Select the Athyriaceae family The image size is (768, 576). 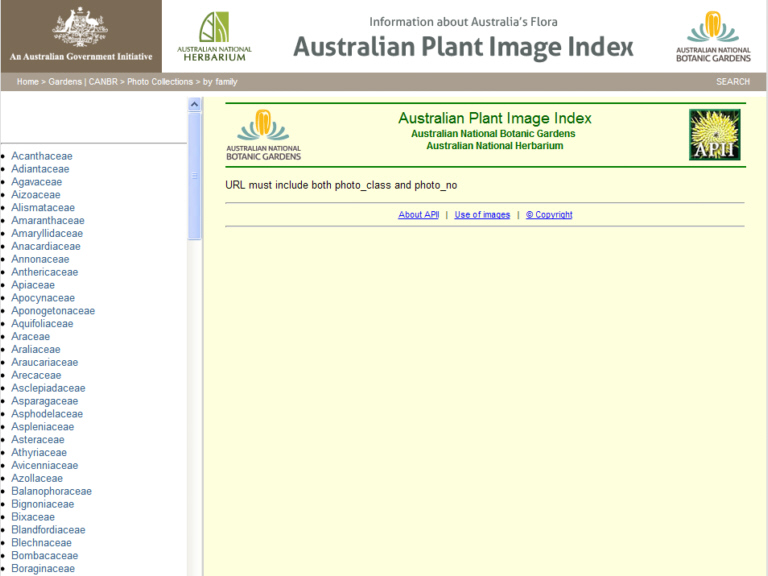[39, 453]
